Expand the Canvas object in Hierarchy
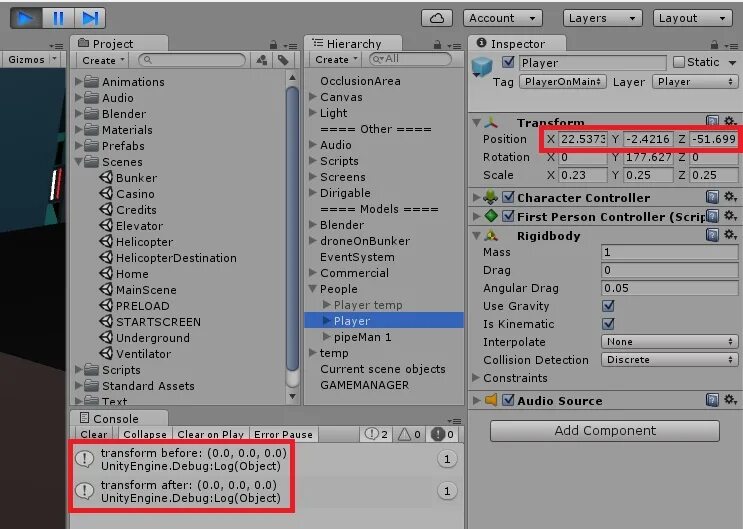The image size is (743, 529). (x=313, y=97)
